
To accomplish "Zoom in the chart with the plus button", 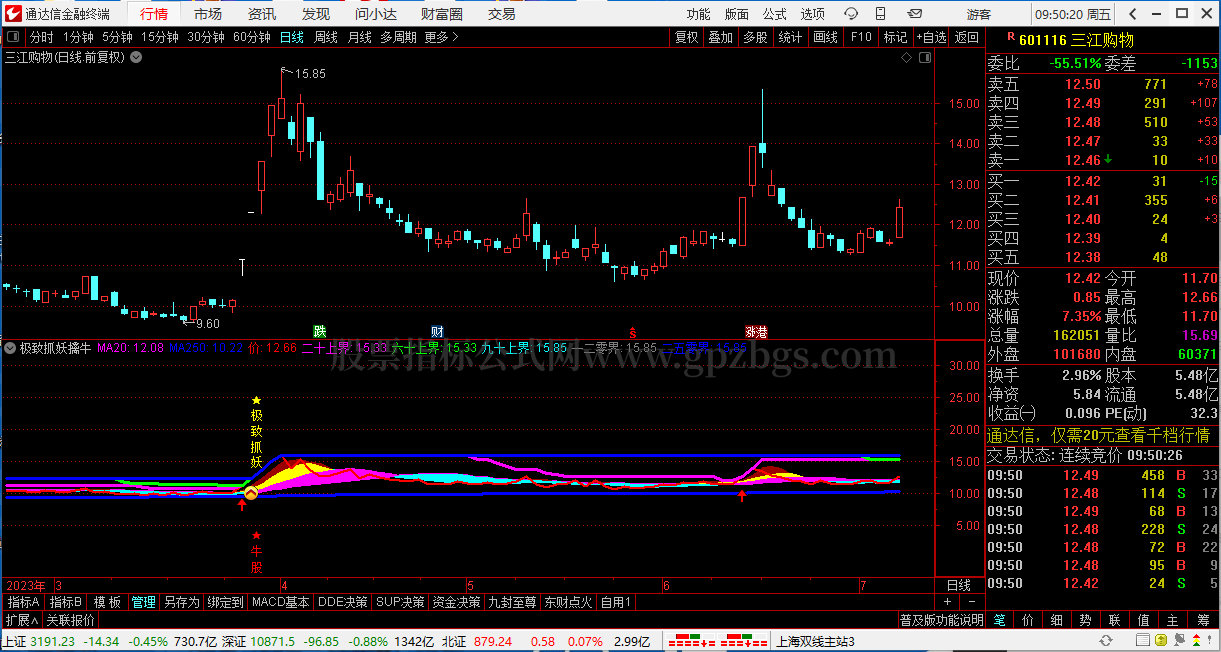I will coord(947,602).
